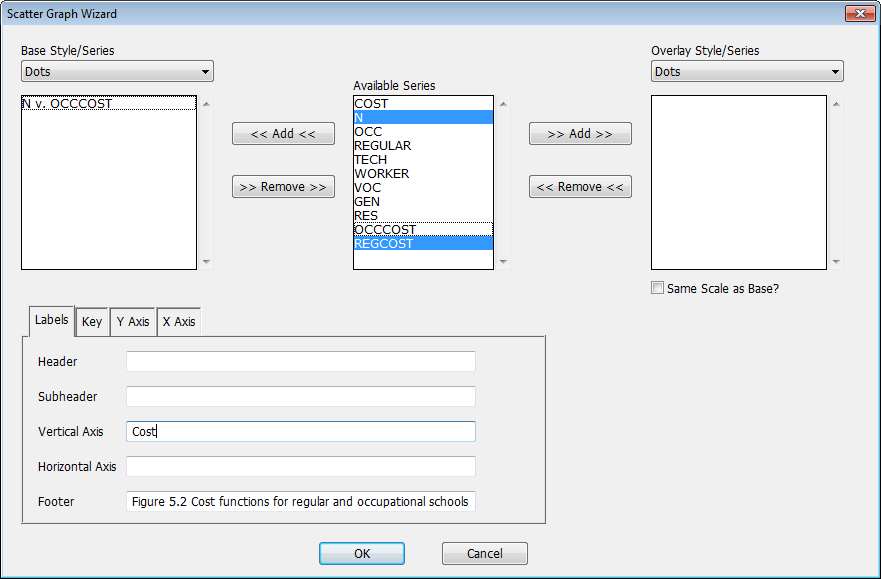
Task: Click the << Add << button for base series
Action: tap(283, 134)
